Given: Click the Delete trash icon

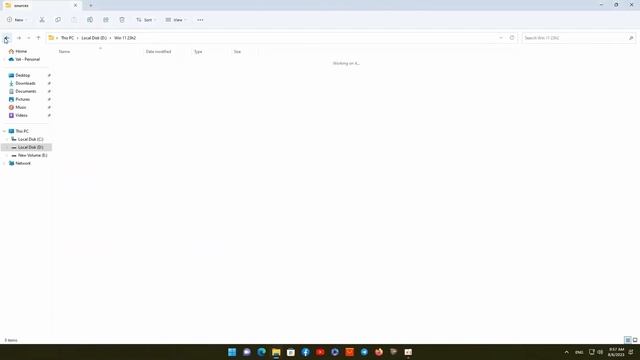Looking at the screenshot, I should (122, 20).
